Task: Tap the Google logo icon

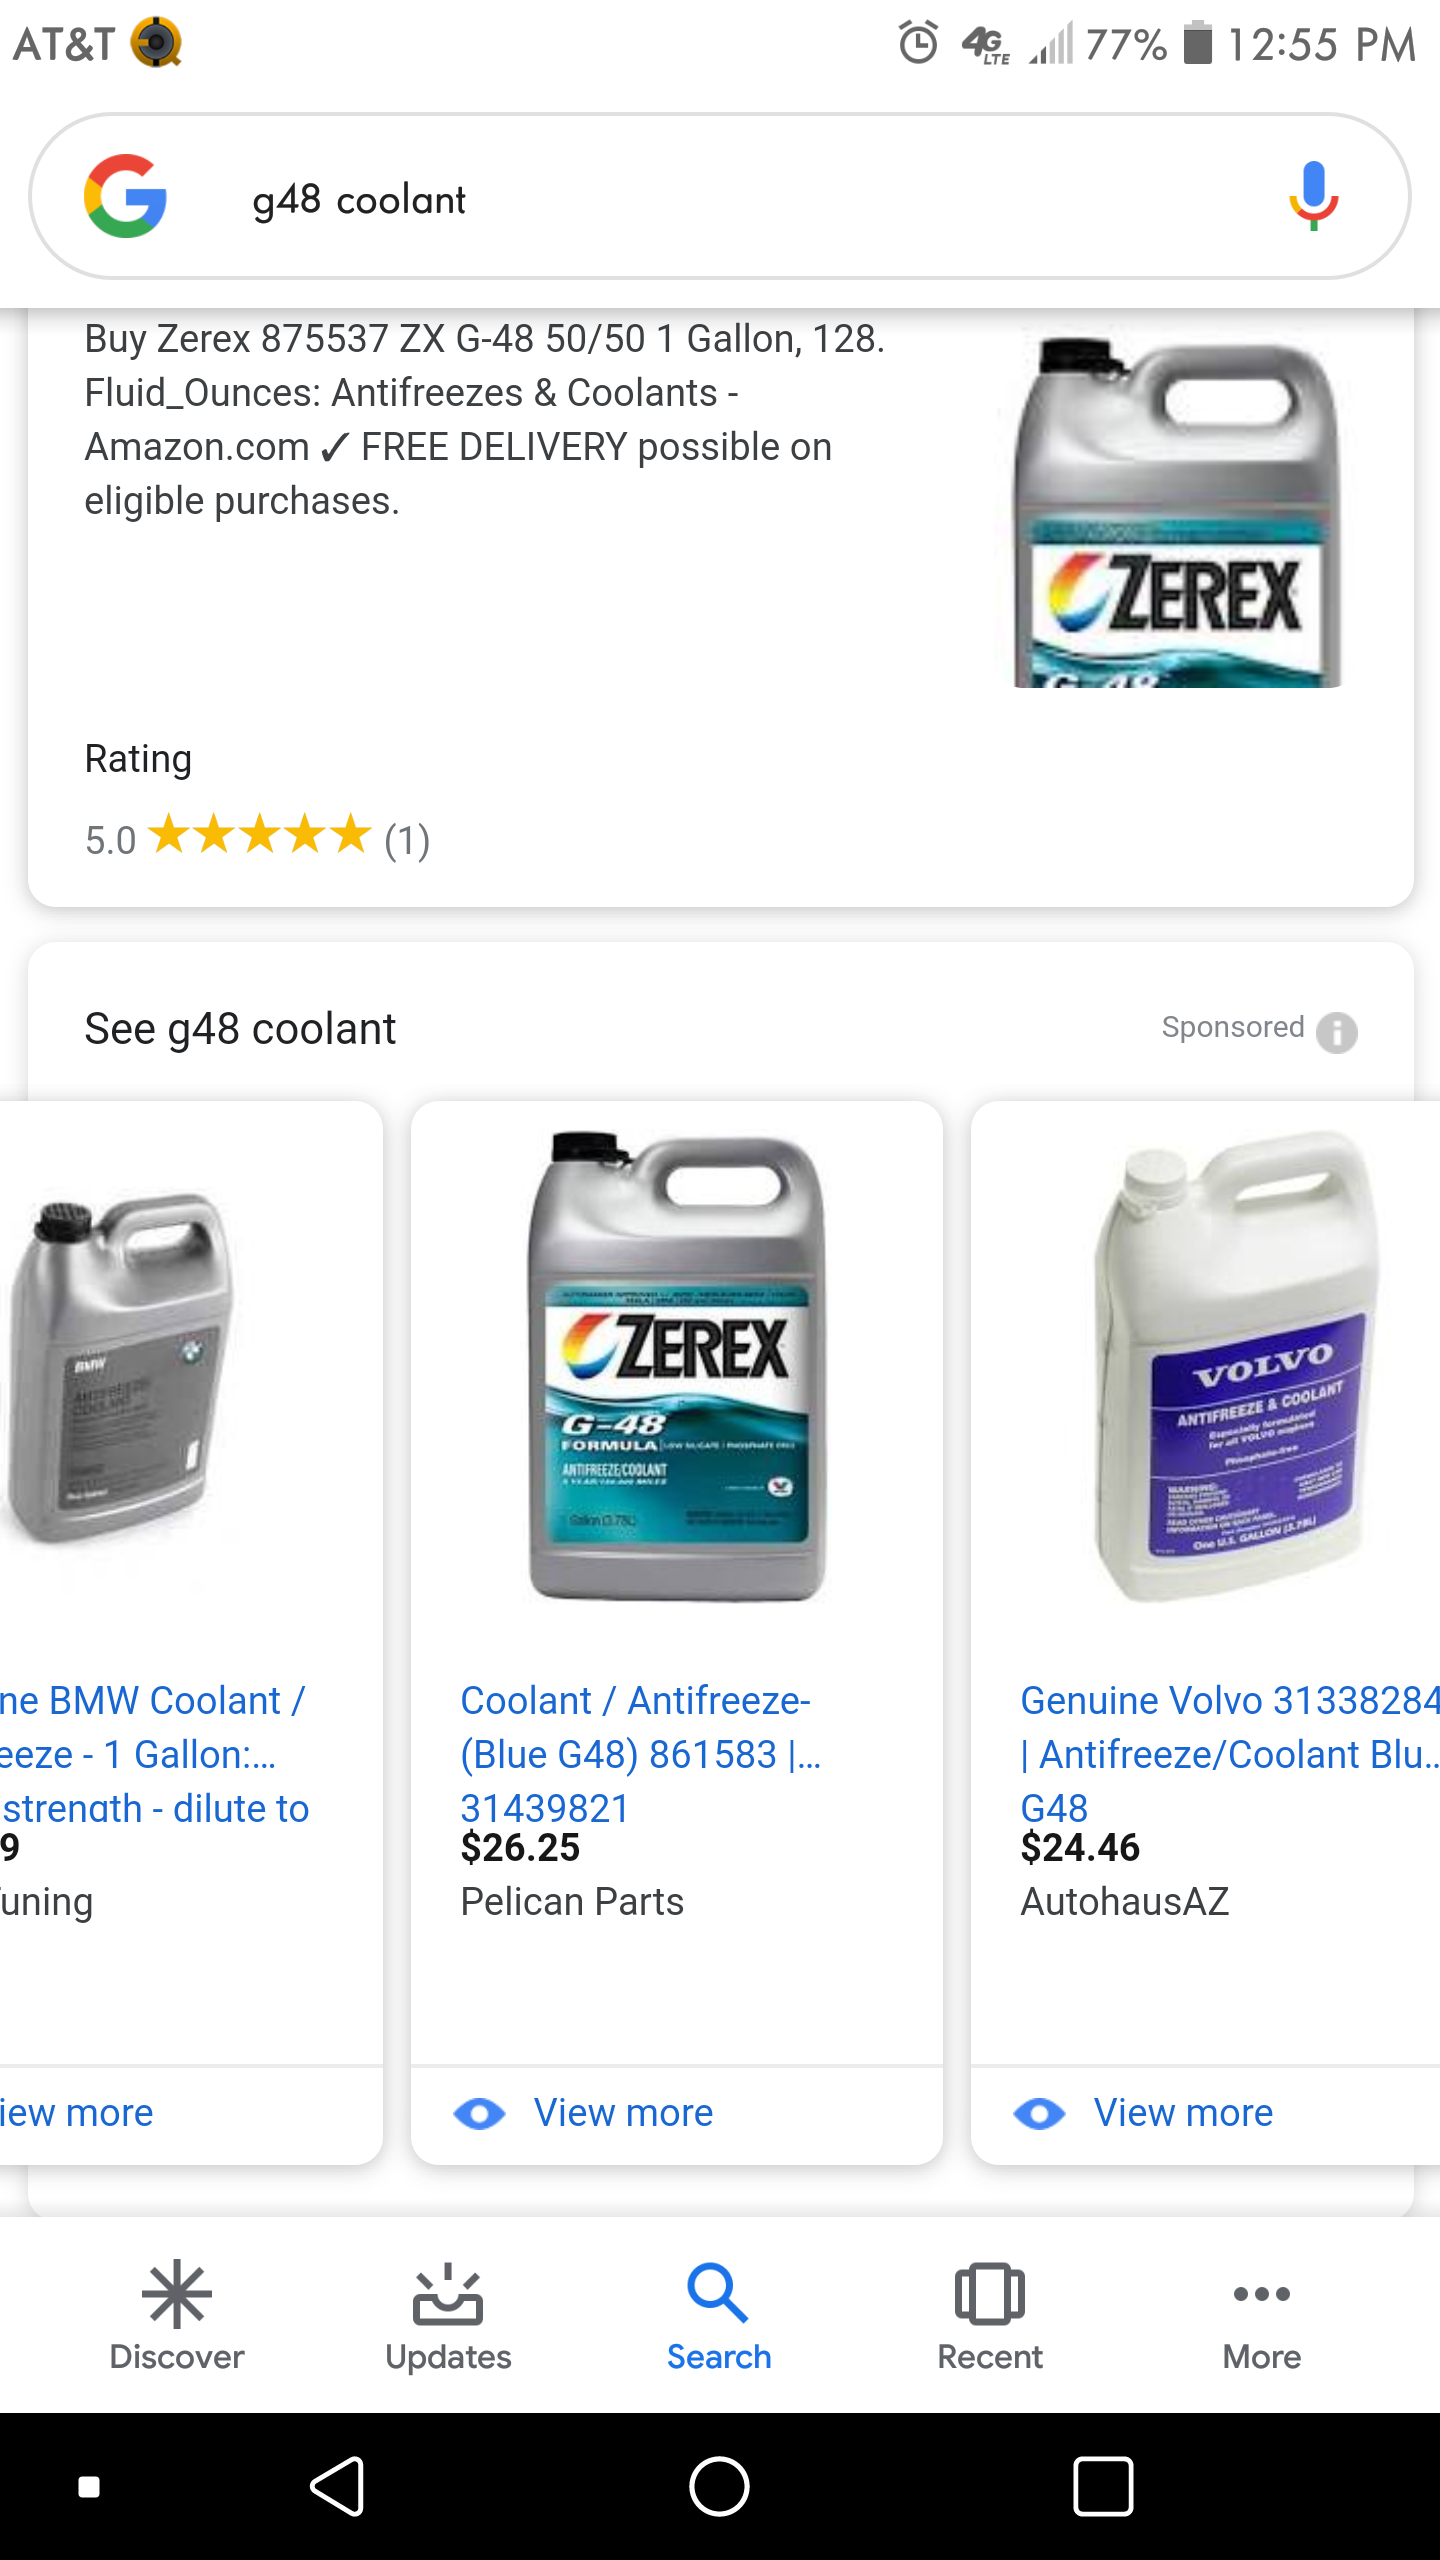Action: click(x=125, y=196)
